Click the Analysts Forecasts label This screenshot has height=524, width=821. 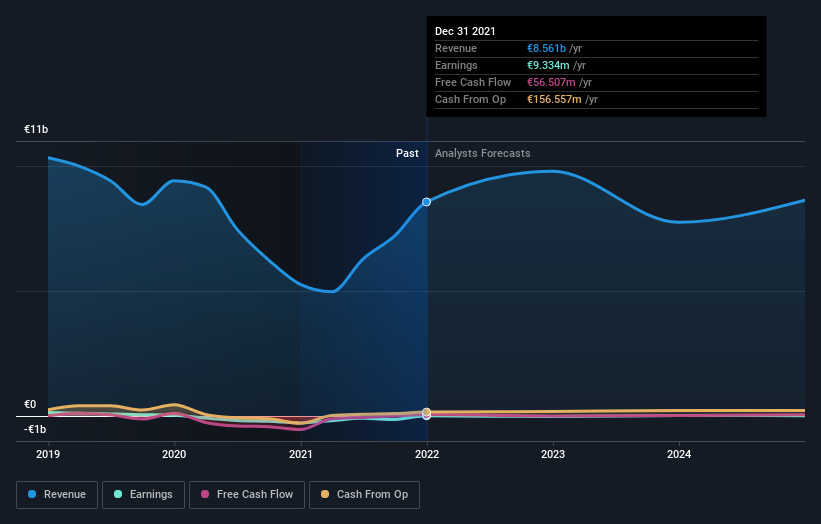(483, 153)
